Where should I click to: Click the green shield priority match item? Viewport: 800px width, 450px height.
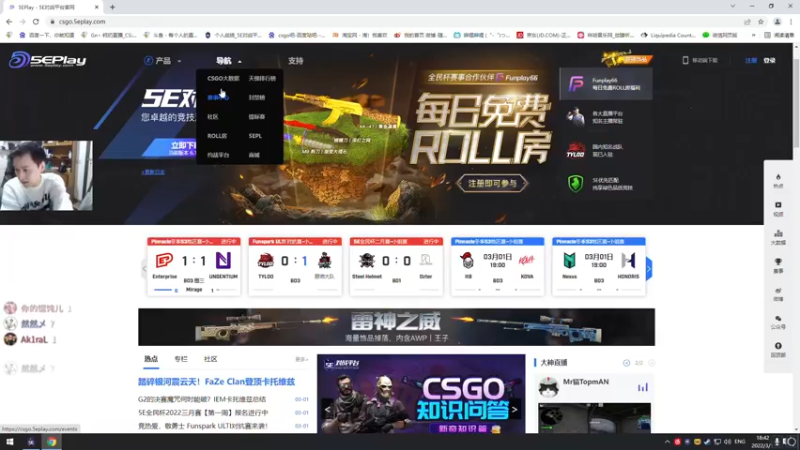606,184
